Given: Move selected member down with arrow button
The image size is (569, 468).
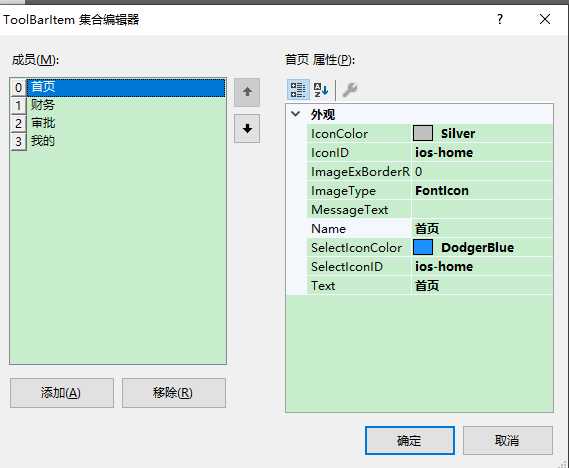Looking at the screenshot, I should point(247,128).
